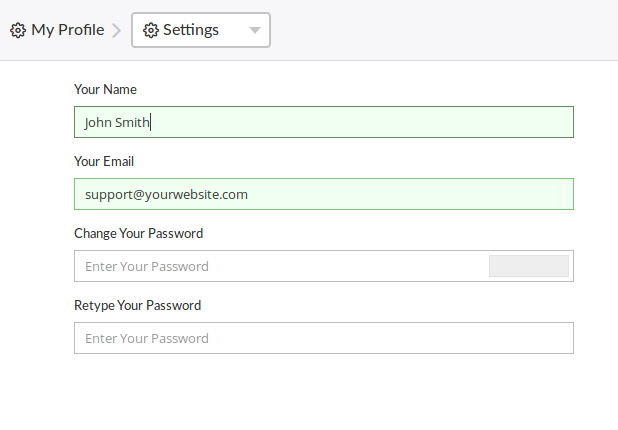Click Enter Your Password placeholder in first password field
618x430 pixels.
pos(147,267)
